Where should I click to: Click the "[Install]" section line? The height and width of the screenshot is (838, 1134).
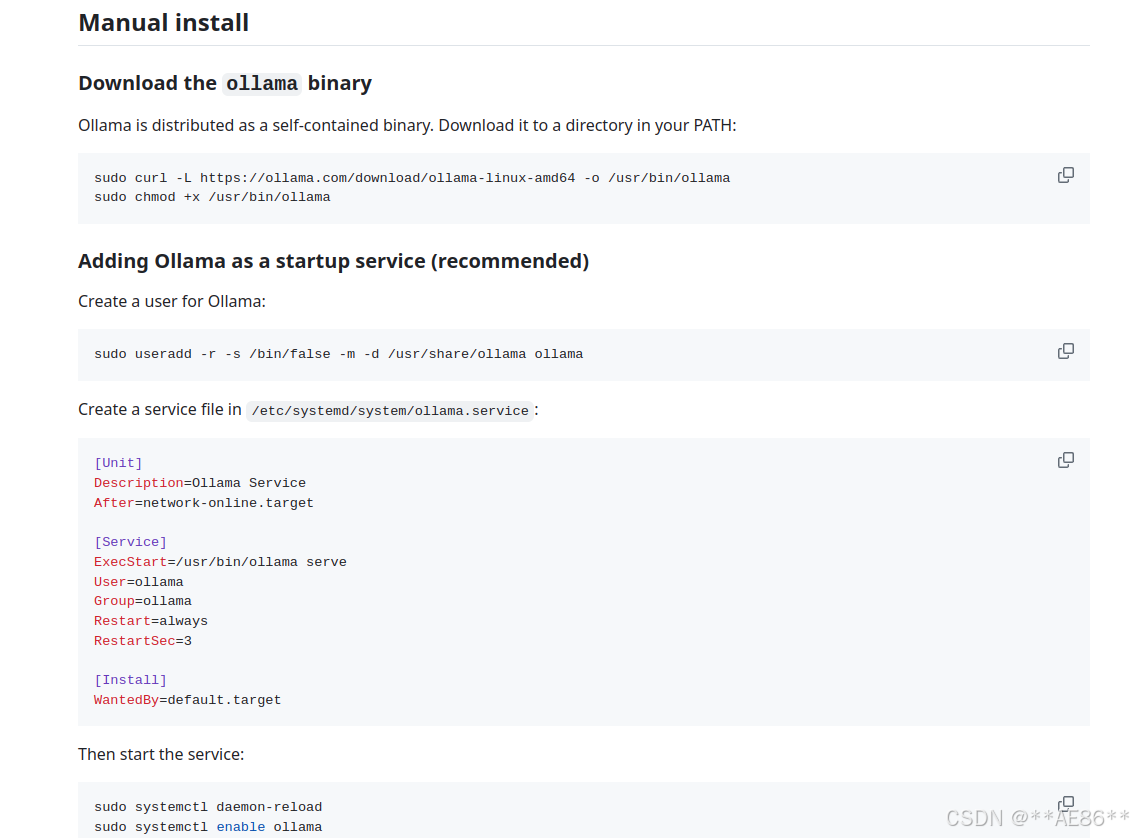(x=130, y=680)
